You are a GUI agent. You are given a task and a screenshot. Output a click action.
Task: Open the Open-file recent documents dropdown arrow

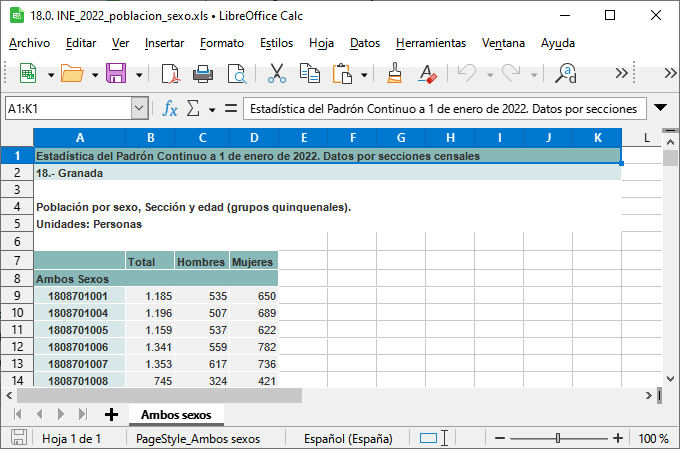click(95, 75)
